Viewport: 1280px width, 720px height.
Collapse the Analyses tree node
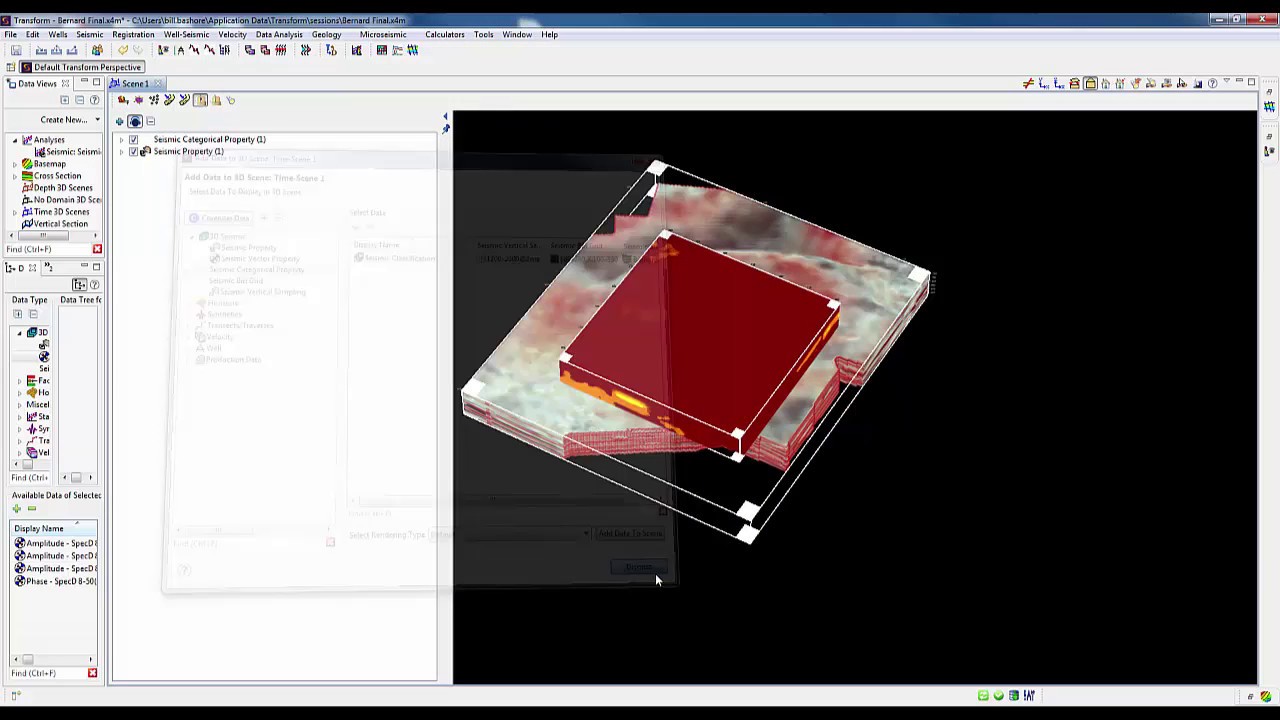tap(15, 140)
